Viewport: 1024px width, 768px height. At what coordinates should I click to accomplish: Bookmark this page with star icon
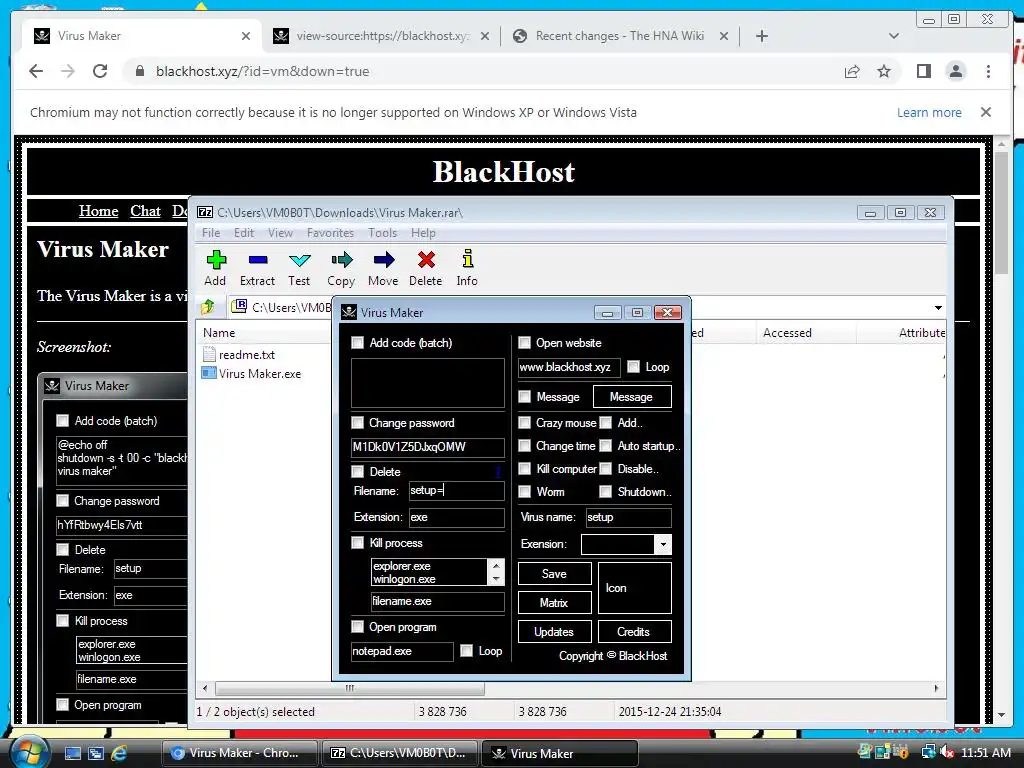coord(884,71)
